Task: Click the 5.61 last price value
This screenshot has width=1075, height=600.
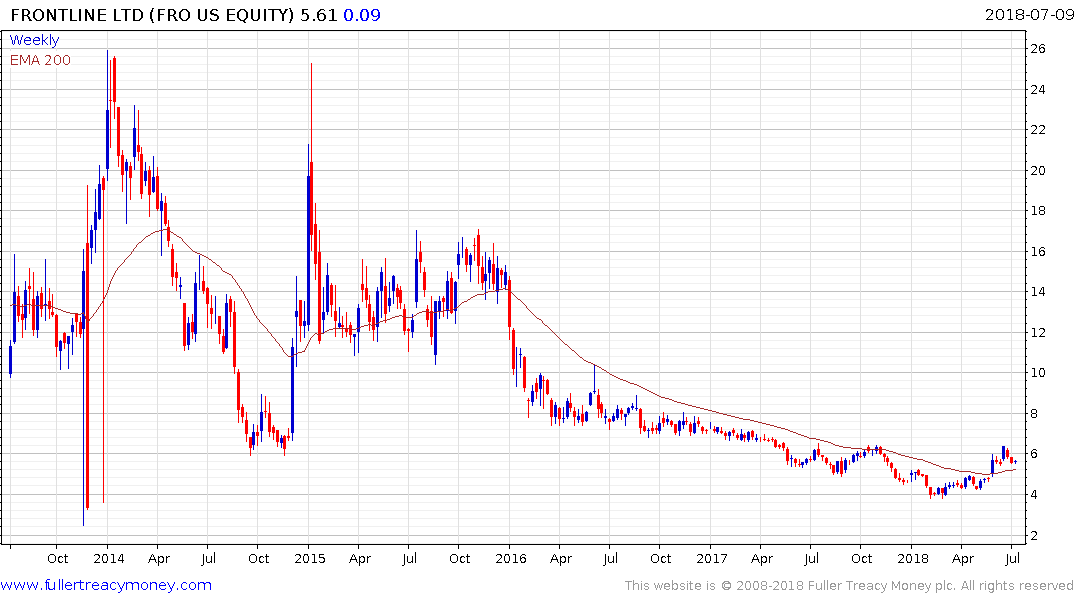Action: point(319,15)
